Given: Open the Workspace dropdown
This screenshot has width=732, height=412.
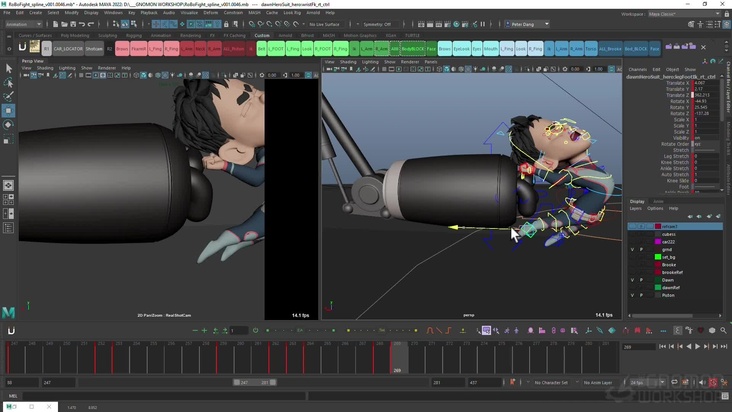Looking at the screenshot, I should (x=686, y=13).
